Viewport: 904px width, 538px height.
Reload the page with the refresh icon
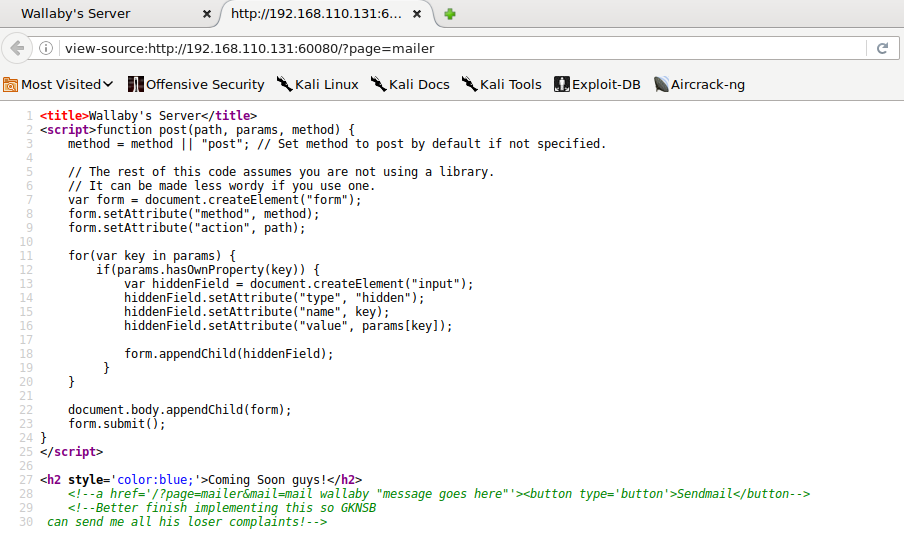[x=882, y=48]
